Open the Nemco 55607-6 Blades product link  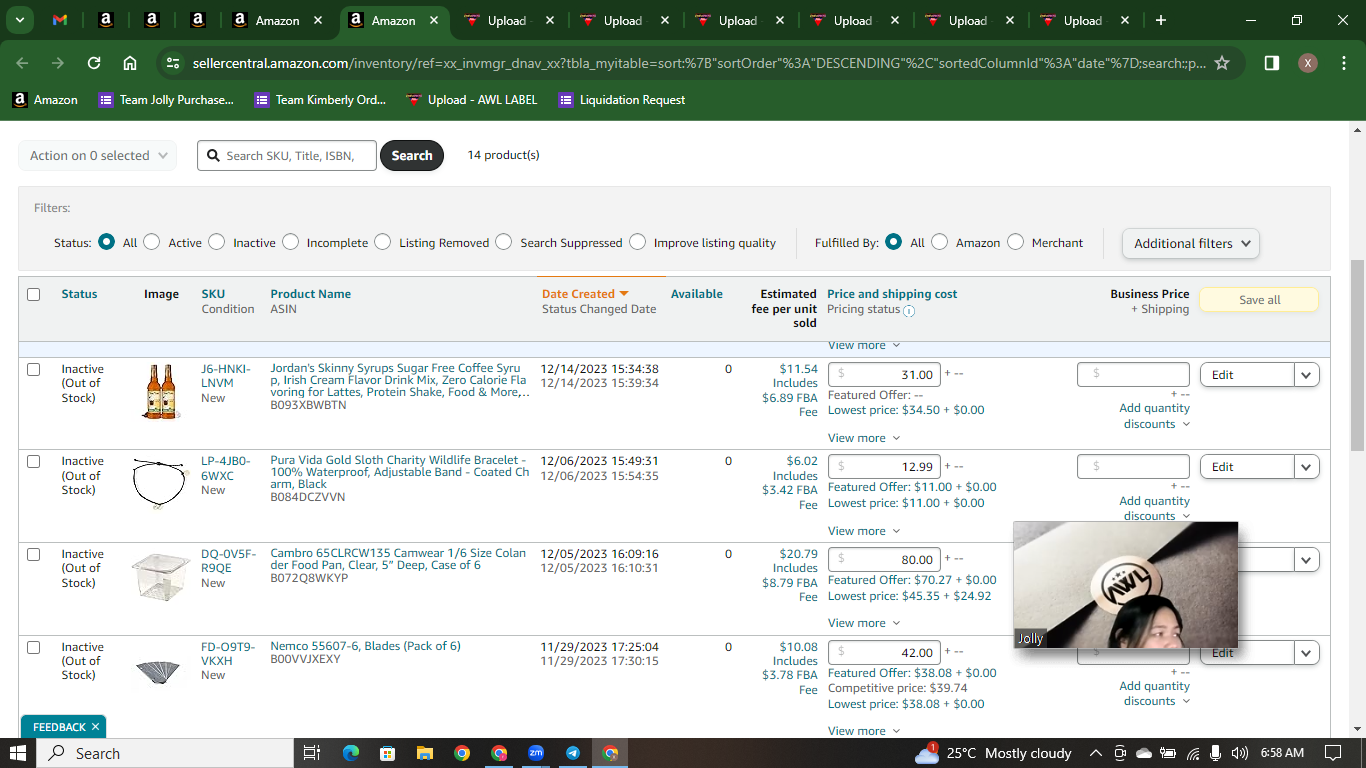pyautogui.click(x=365, y=646)
